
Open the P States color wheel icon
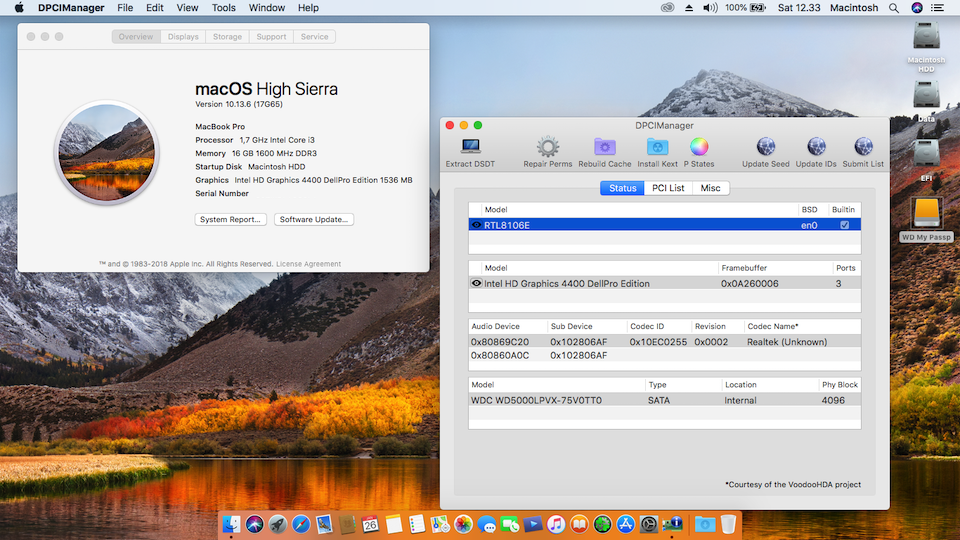[x=699, y=148]
